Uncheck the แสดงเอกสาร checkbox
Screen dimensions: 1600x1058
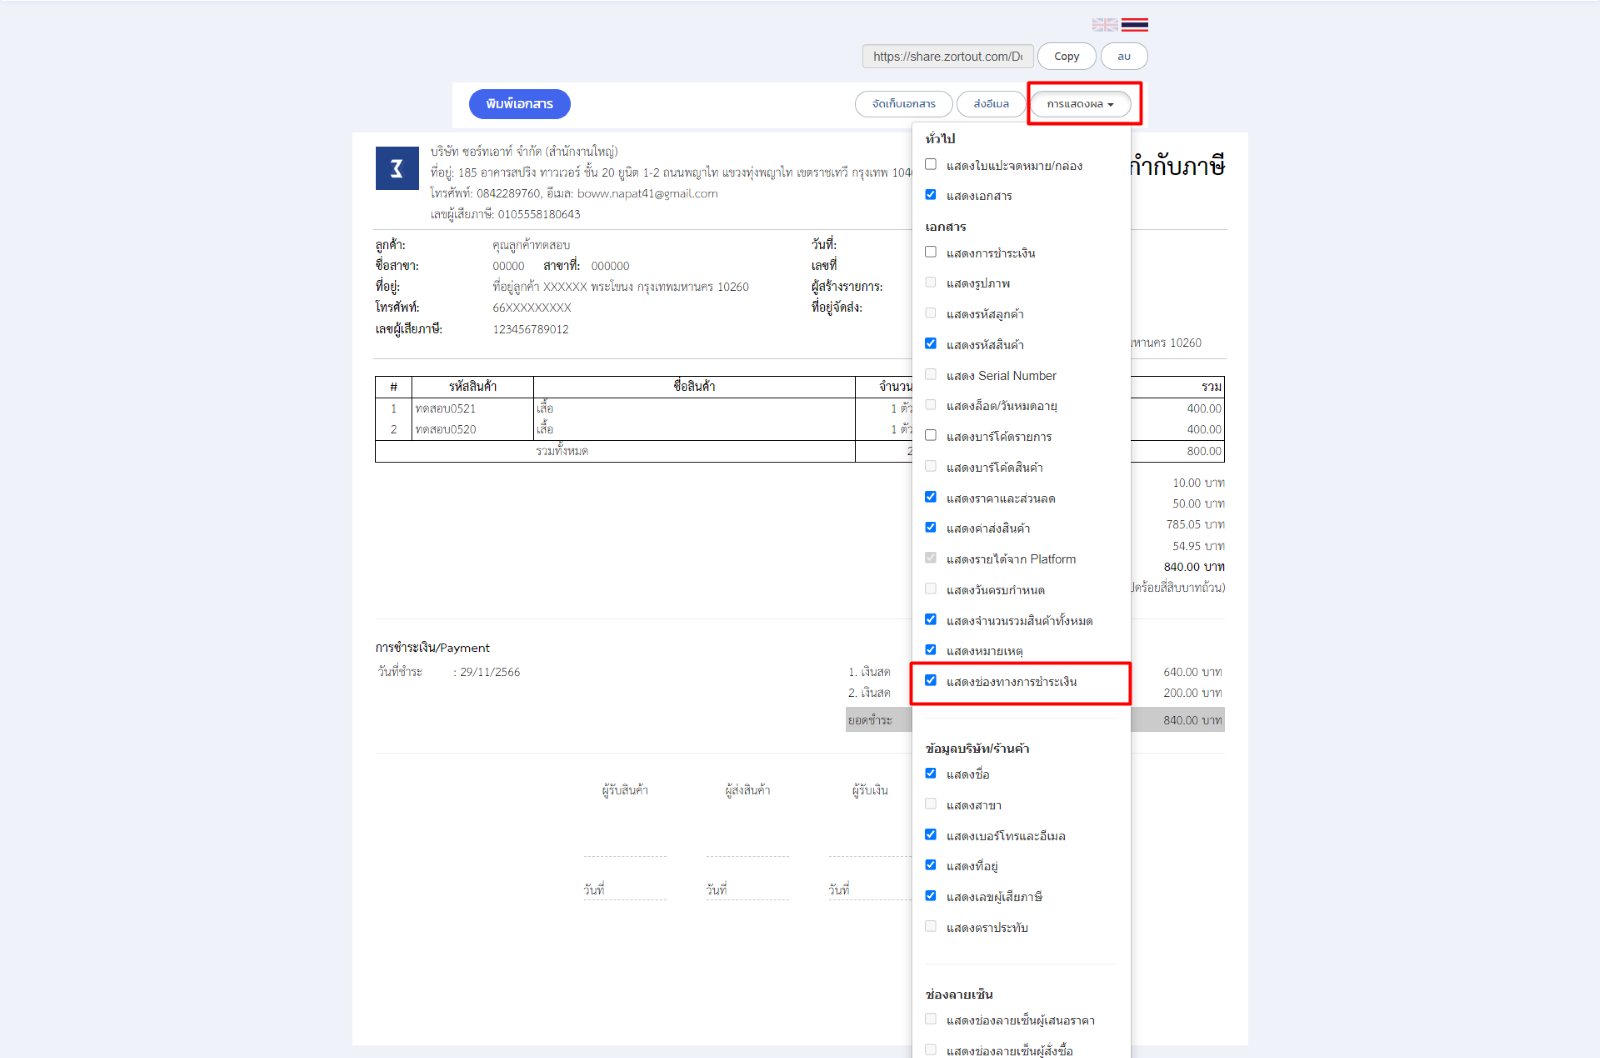(931, 195)
